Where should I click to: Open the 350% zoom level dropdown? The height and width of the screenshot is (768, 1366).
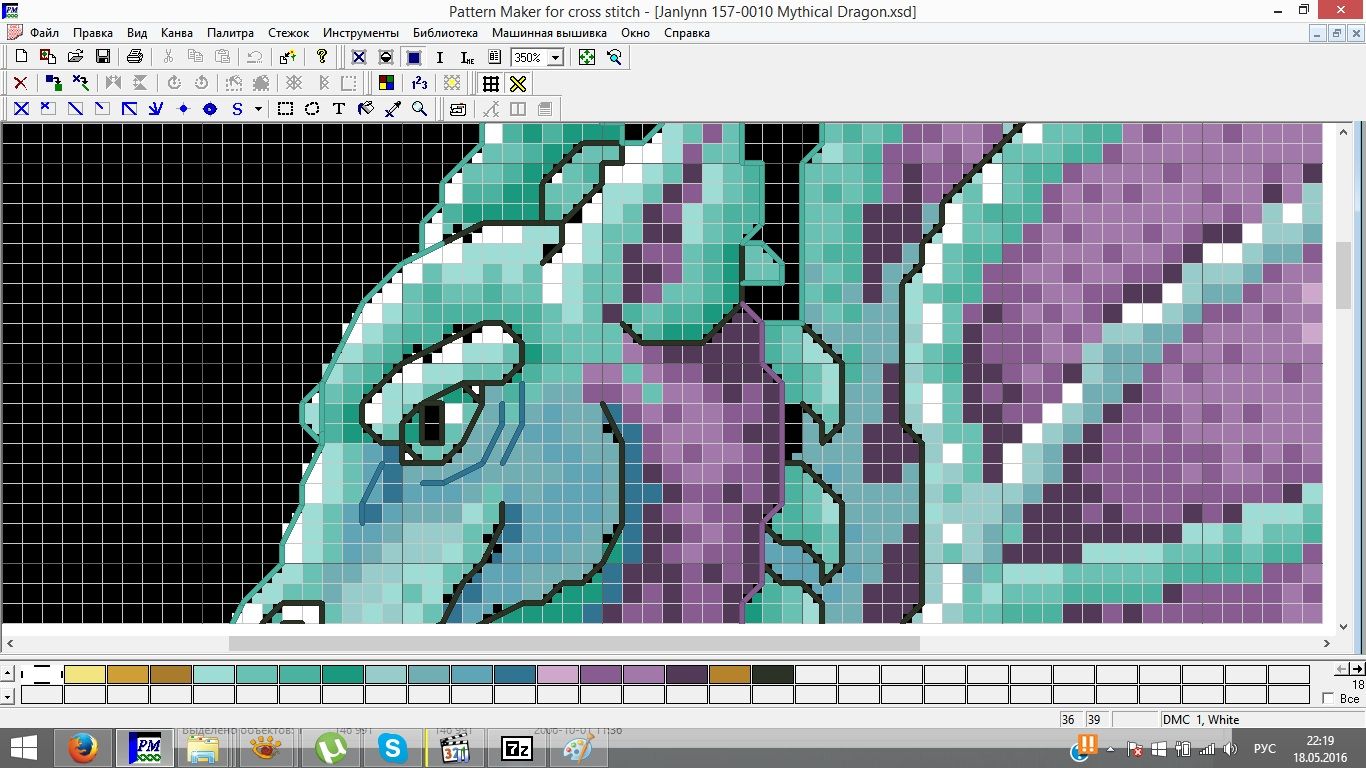(555, 58)
